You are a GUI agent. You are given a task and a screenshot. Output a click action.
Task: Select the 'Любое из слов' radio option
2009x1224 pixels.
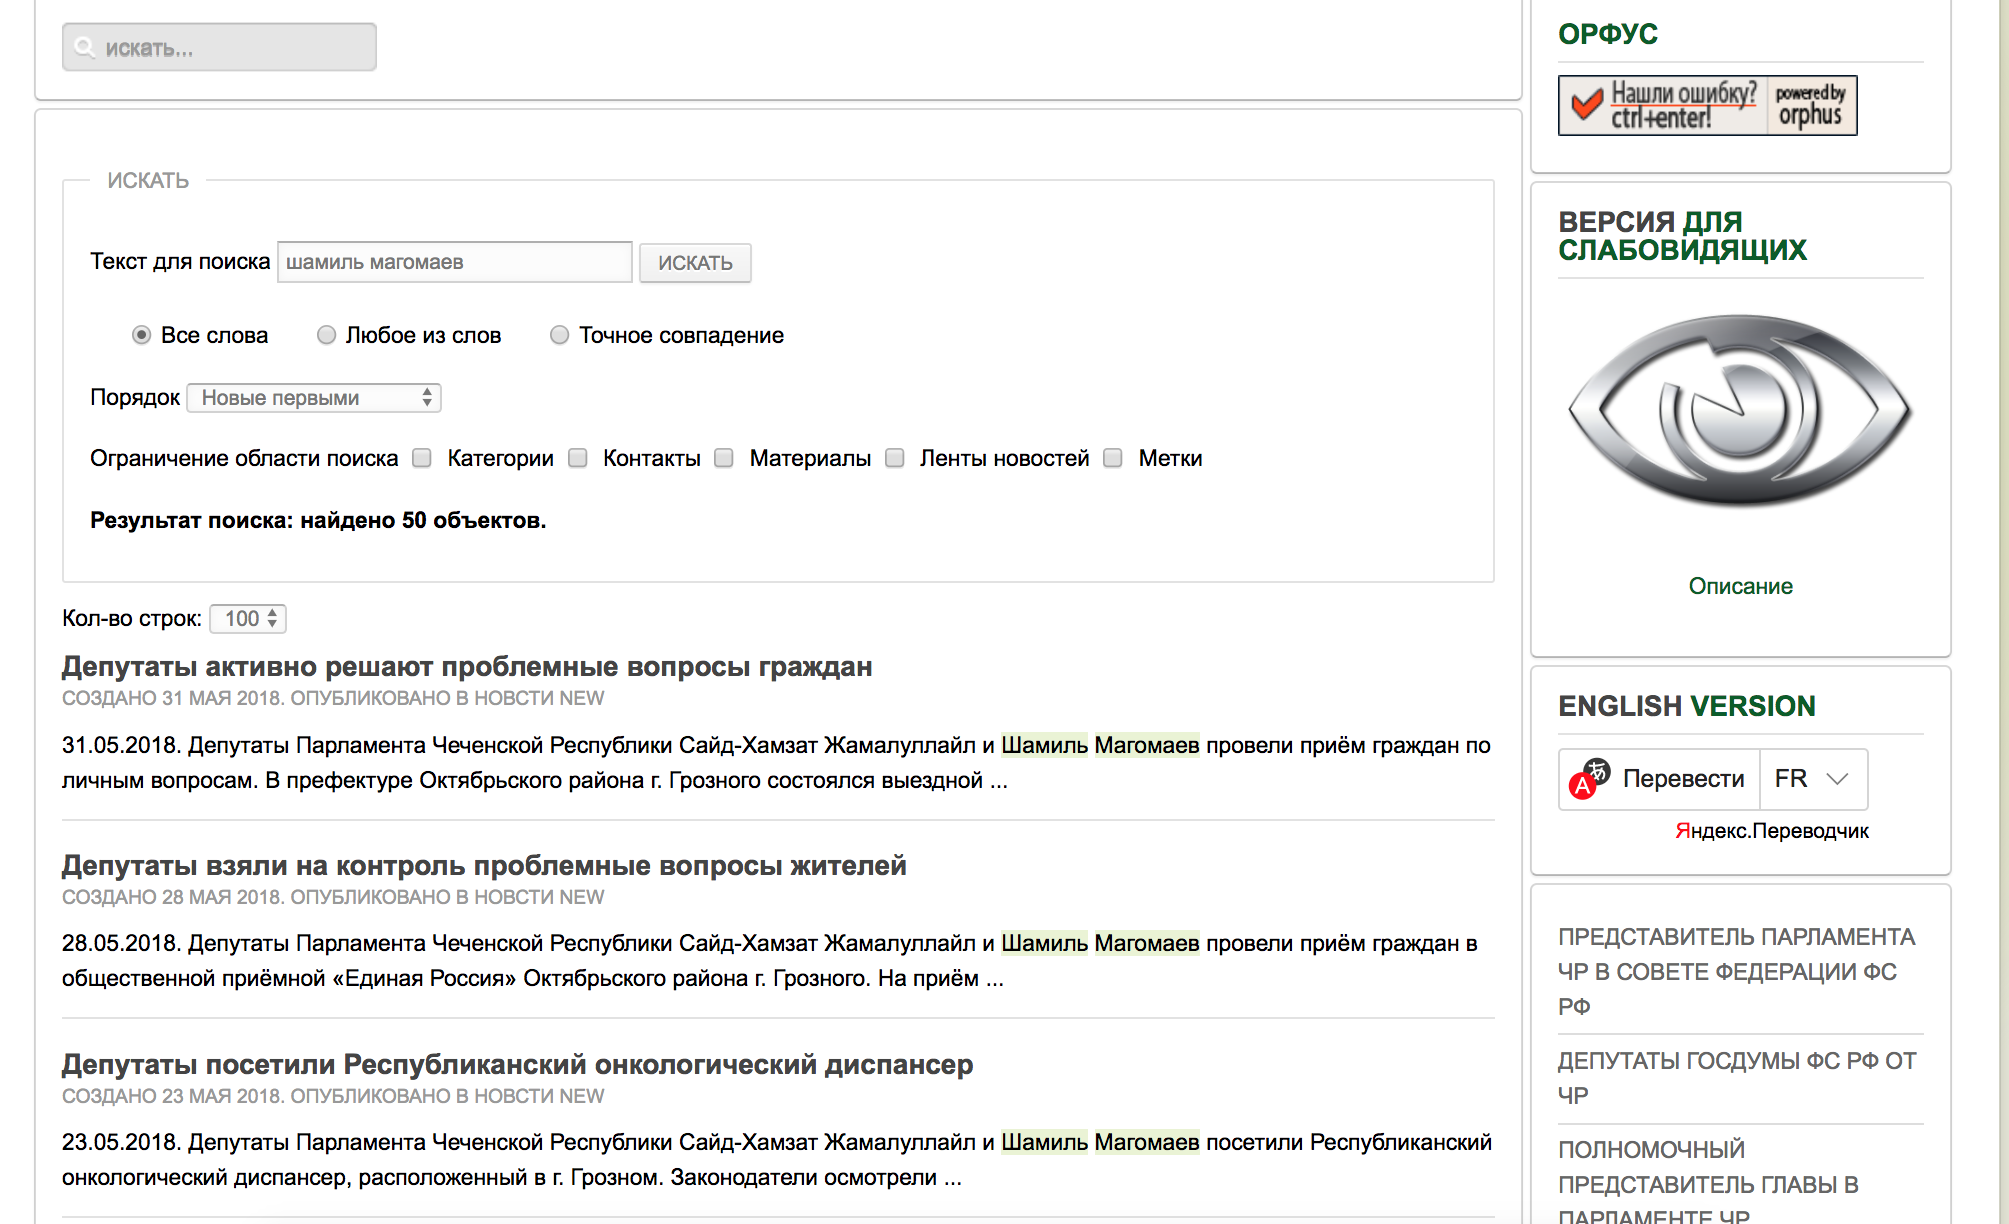pyautogui.click(x=326, y=335)
